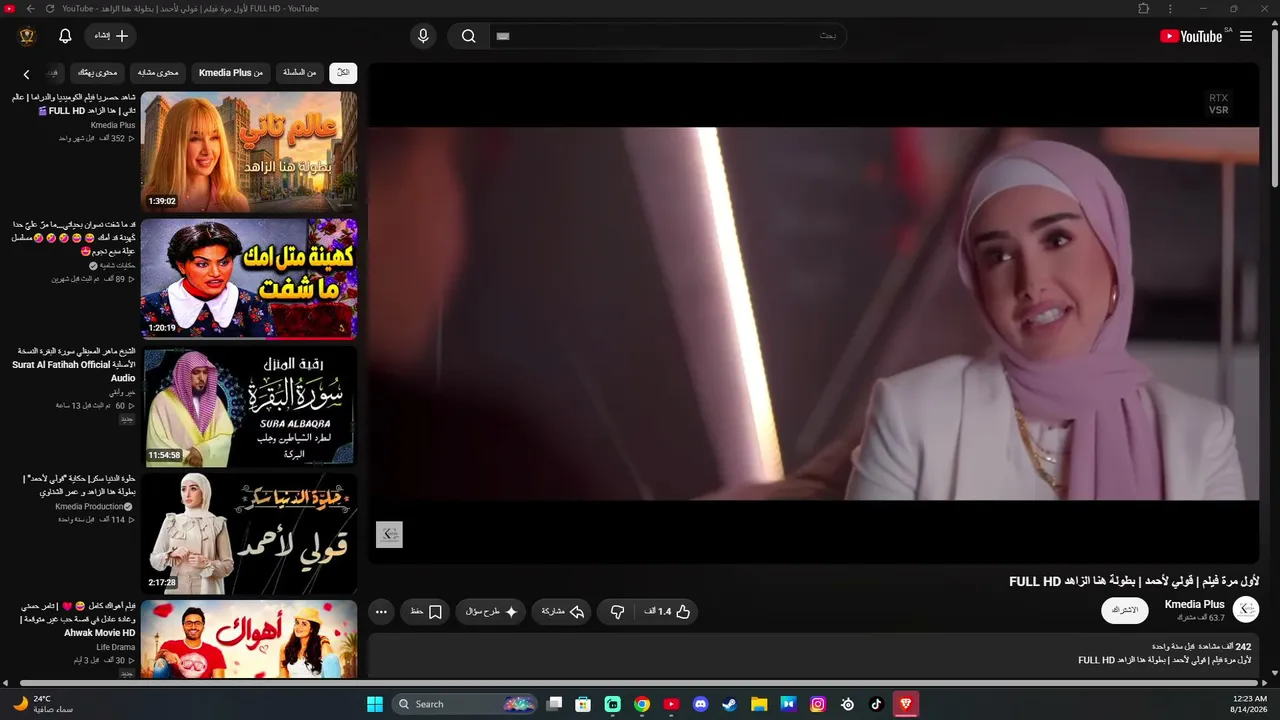1280x720 pixels.
Task: Expand the video description box
Action: click(813, 654)
